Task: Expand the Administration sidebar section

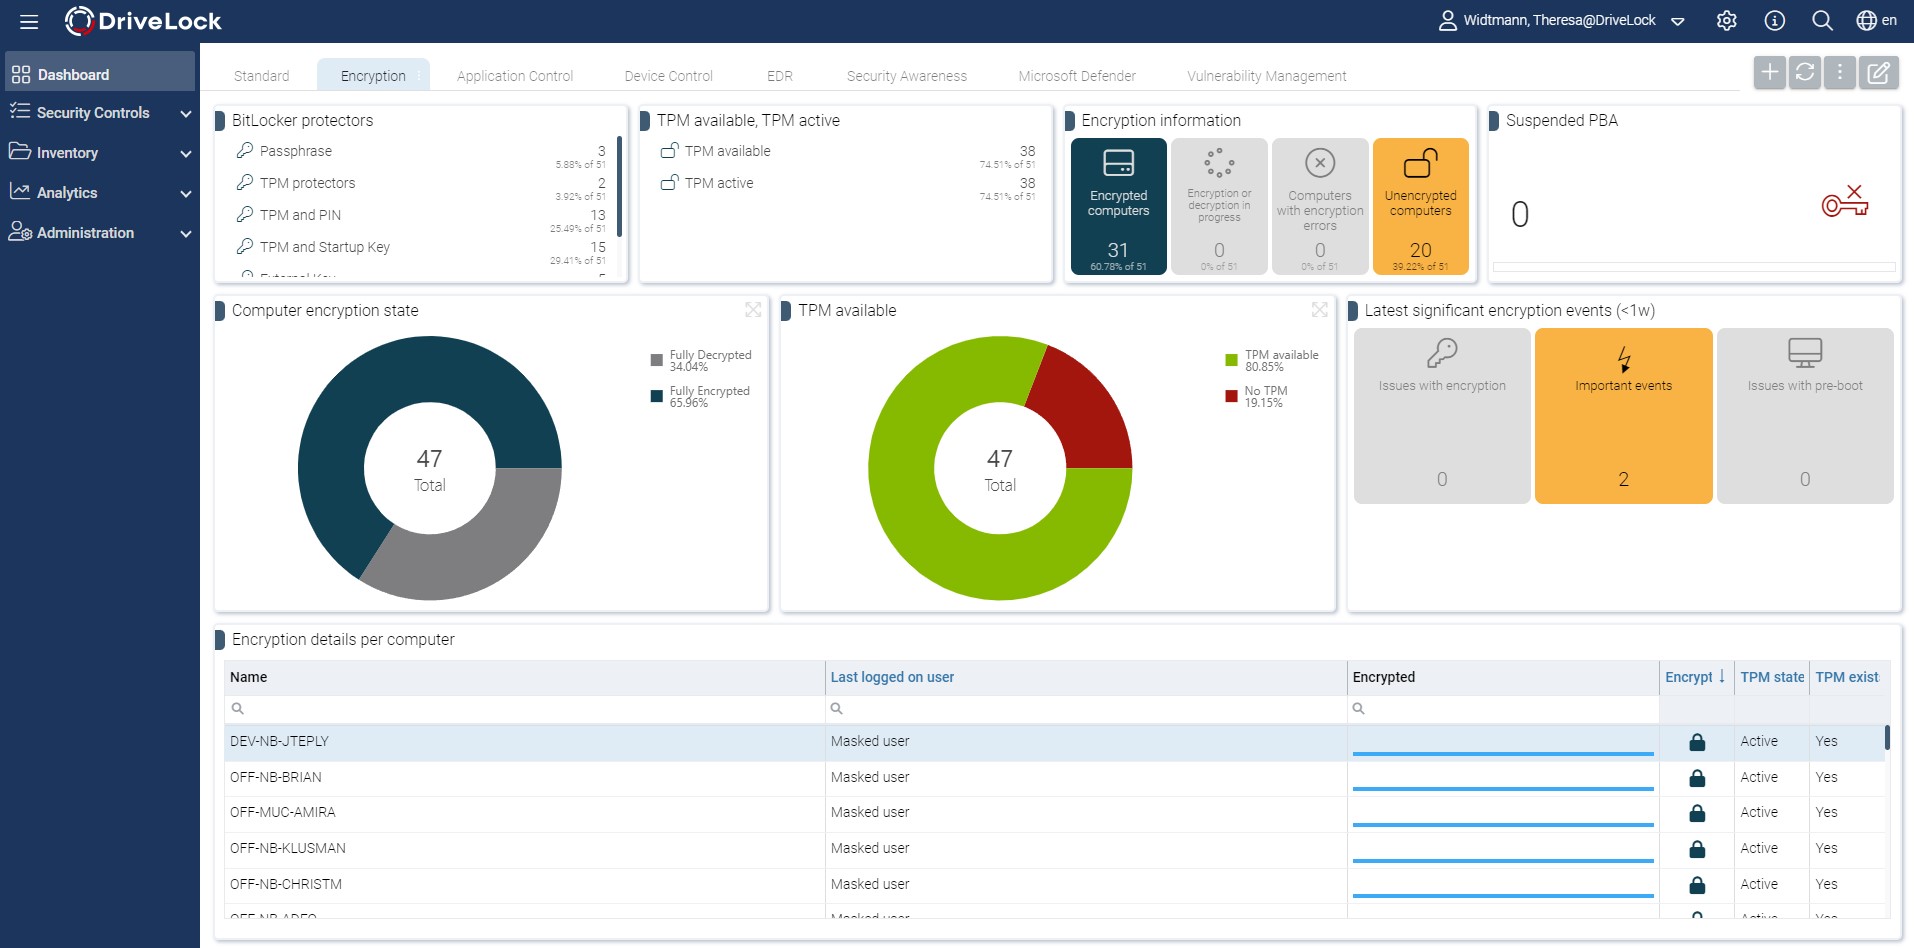Action: pyautogui.click(x=185, y=234)
